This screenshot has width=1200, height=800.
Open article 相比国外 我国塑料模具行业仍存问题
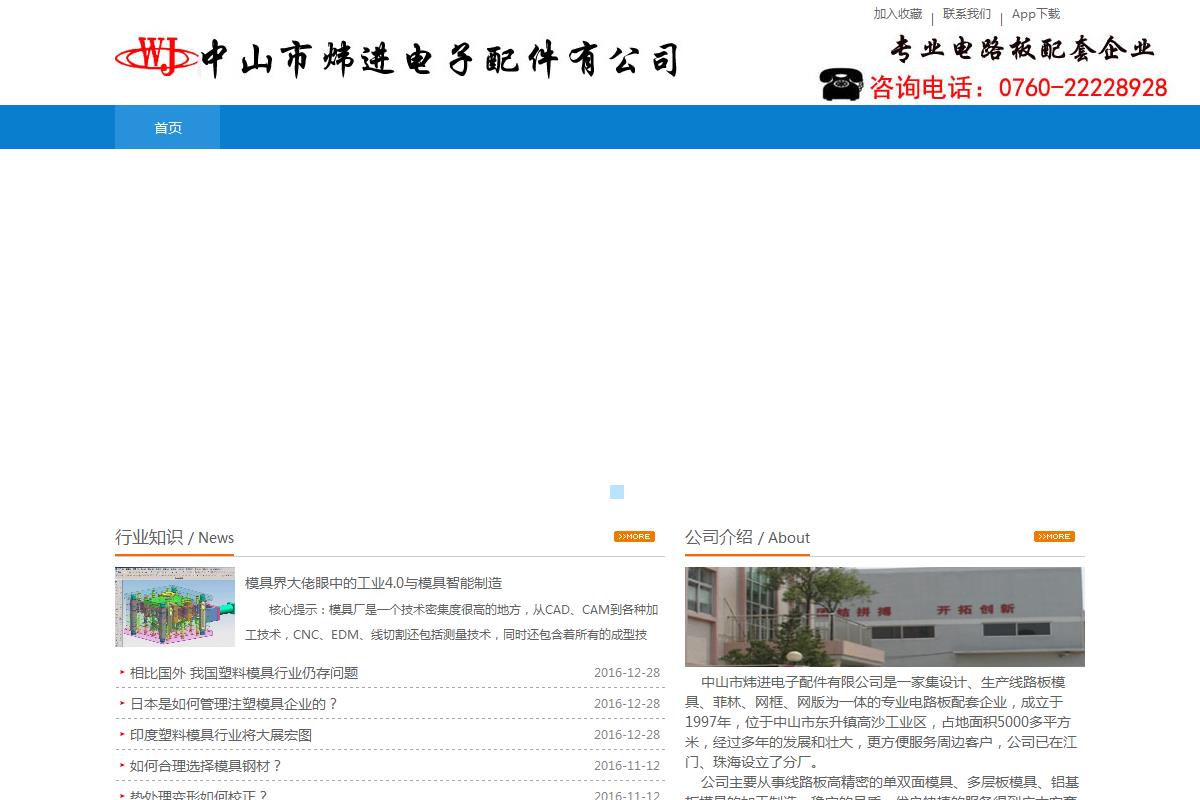(244, 673)
